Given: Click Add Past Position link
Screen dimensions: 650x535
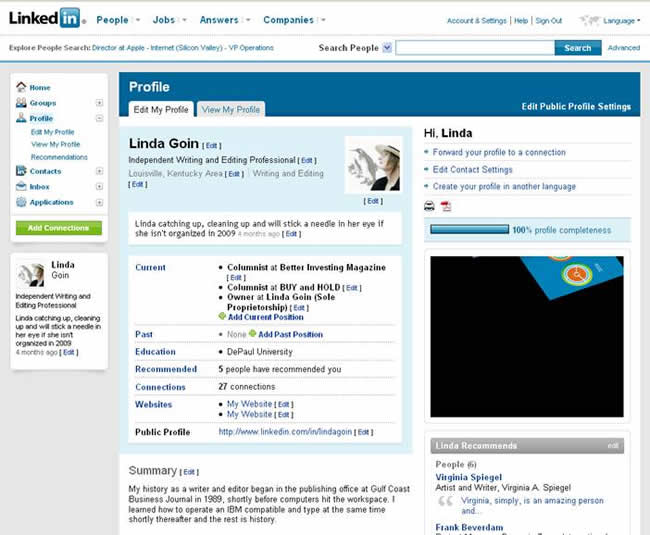Looking at the screenshot, I should click(291, 334).
